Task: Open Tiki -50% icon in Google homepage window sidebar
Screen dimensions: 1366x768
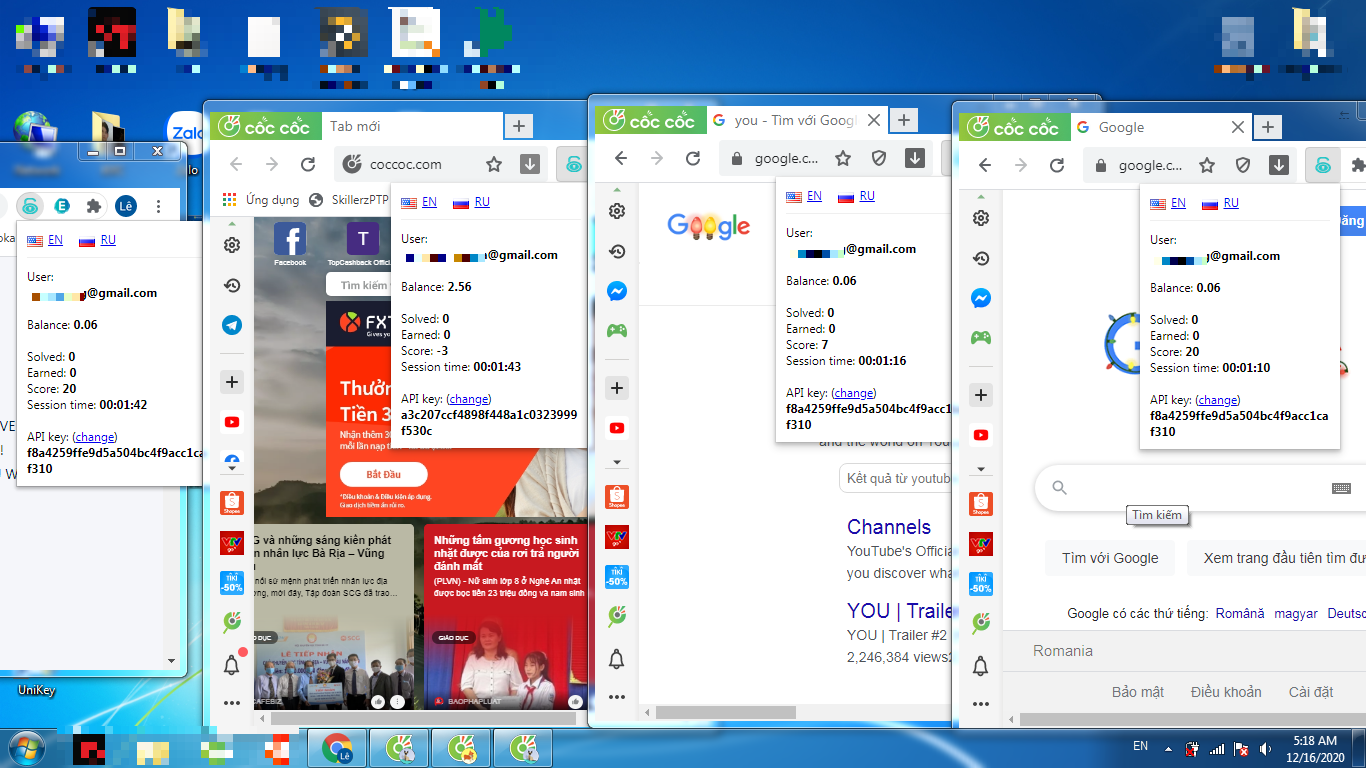Action: pyautogui.click(x=981, y=583)
